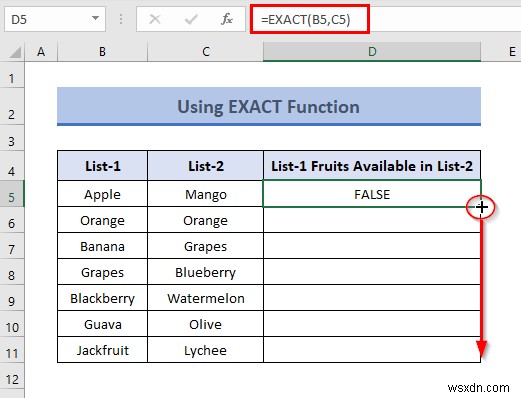Select the cell containing 'Guava'

102,324
